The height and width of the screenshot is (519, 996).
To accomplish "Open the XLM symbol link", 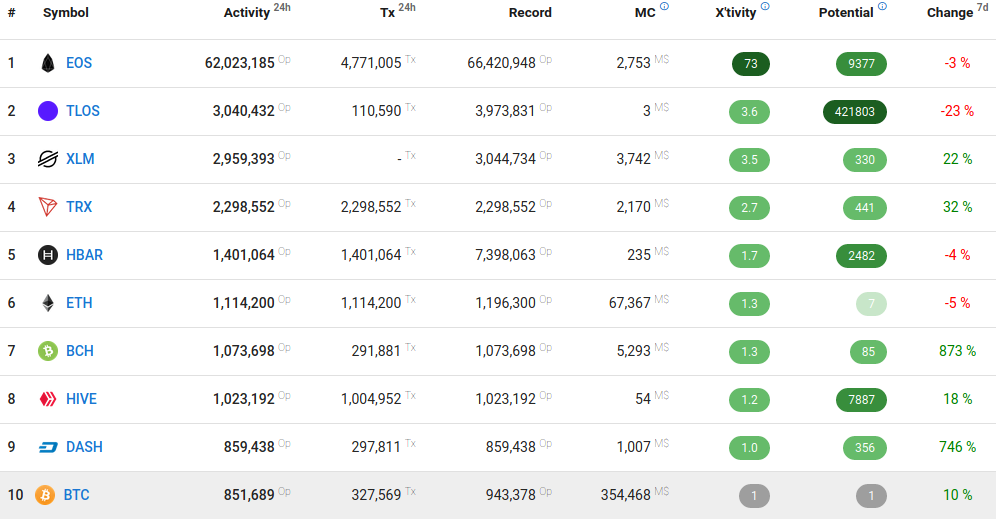I will pyautogui.click(x=80, y=159).
